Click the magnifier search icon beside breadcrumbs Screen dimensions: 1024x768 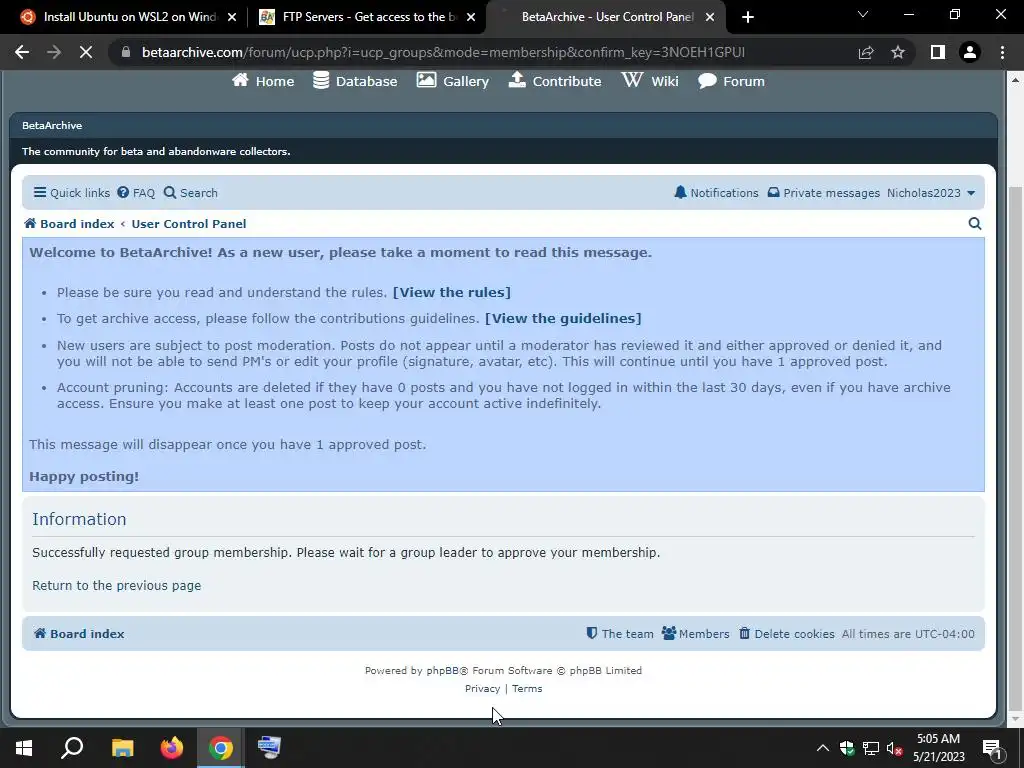coord(974,224)
